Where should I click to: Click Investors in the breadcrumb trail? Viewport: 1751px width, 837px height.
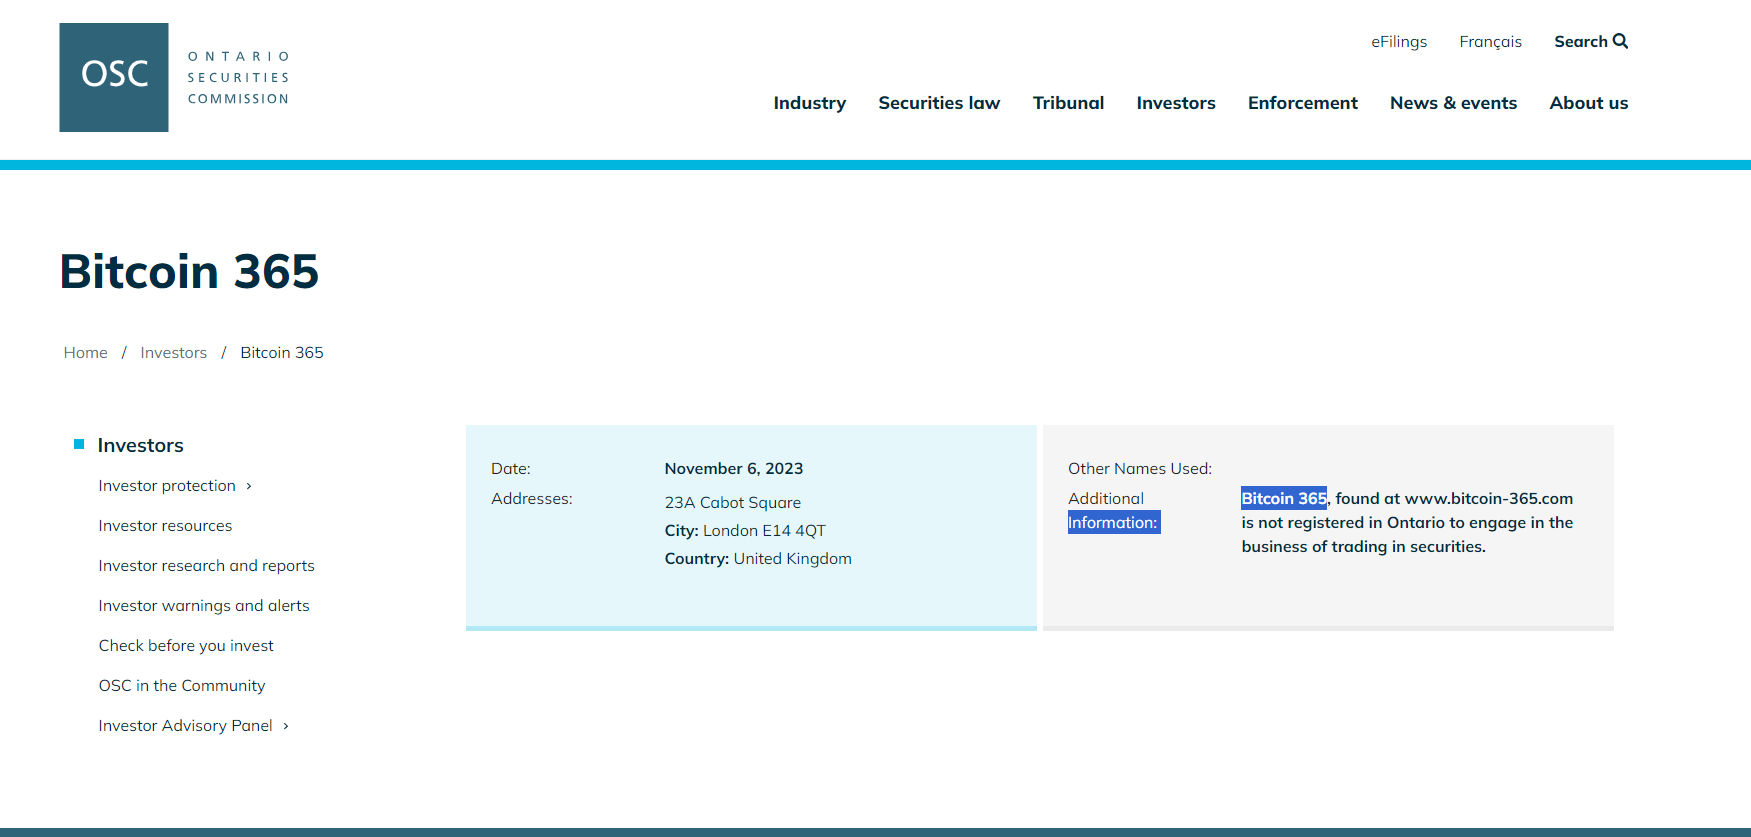pos(173,353)
